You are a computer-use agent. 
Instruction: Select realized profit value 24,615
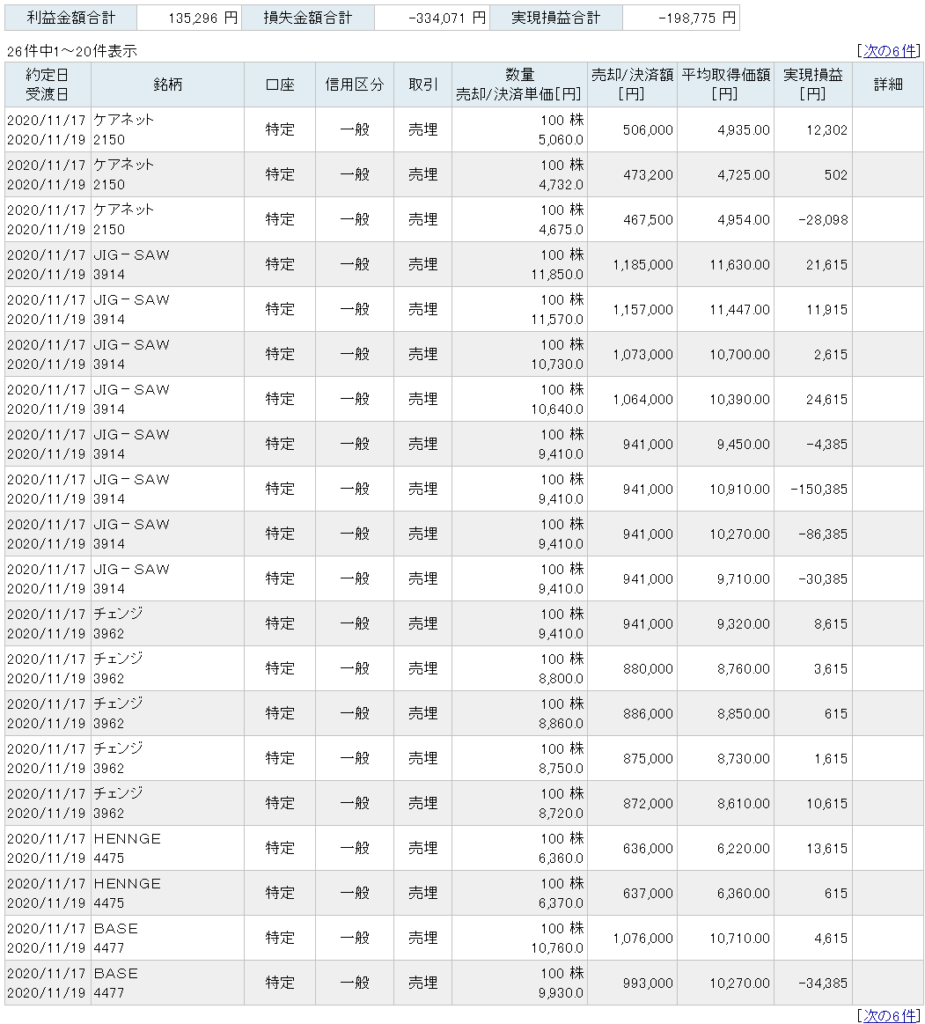click(826, 400)
